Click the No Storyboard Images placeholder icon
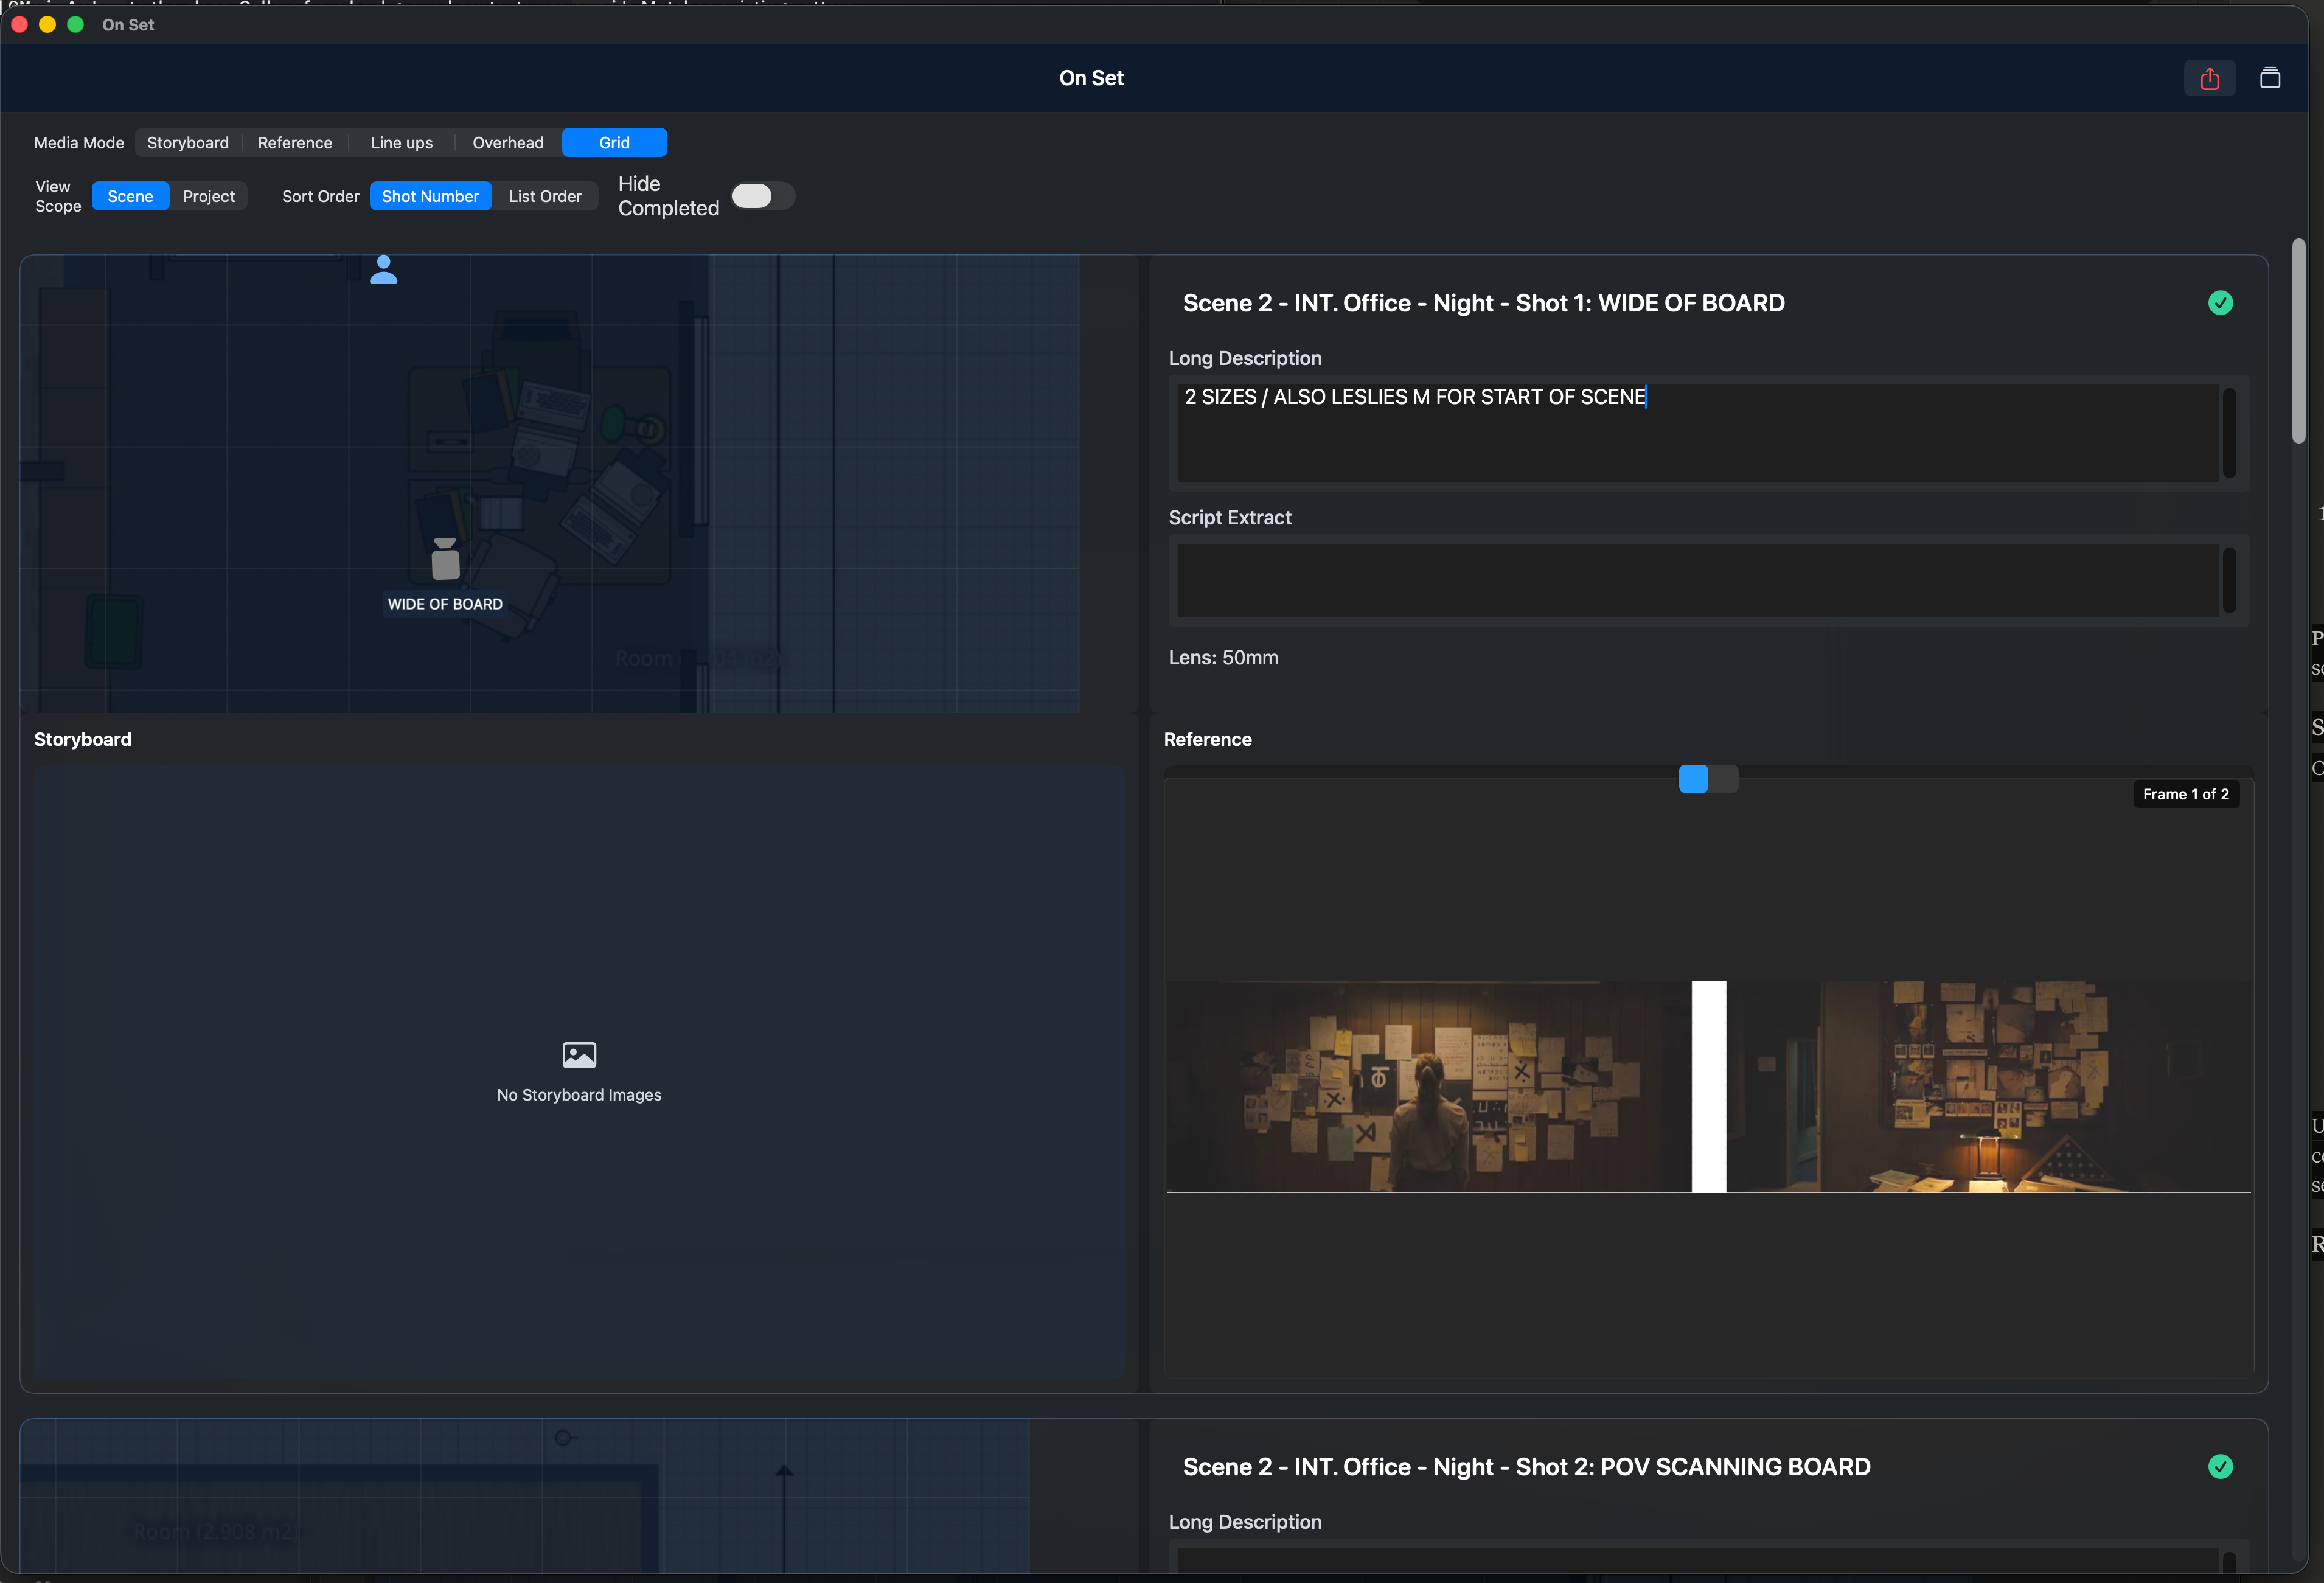 click(x=578, y=1054)
